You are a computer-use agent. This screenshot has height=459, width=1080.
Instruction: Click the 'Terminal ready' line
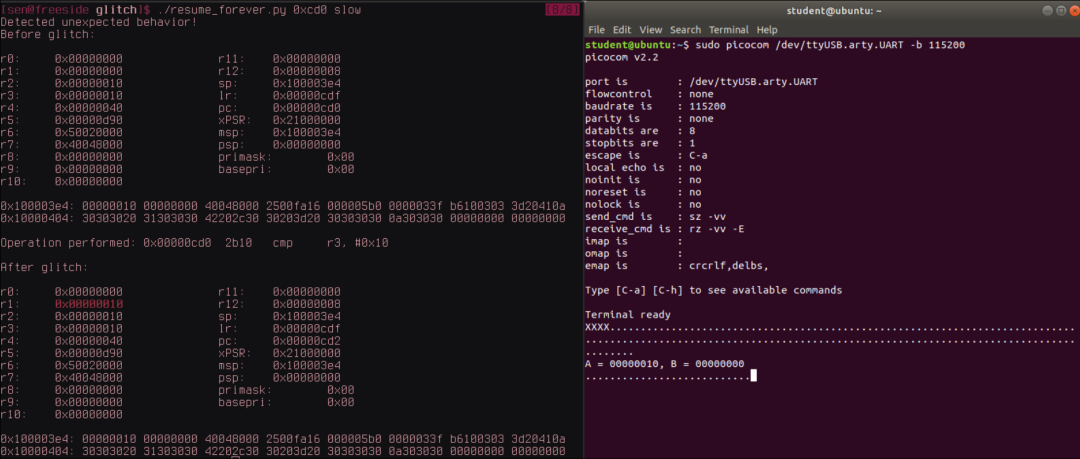(x=627, y=315)
